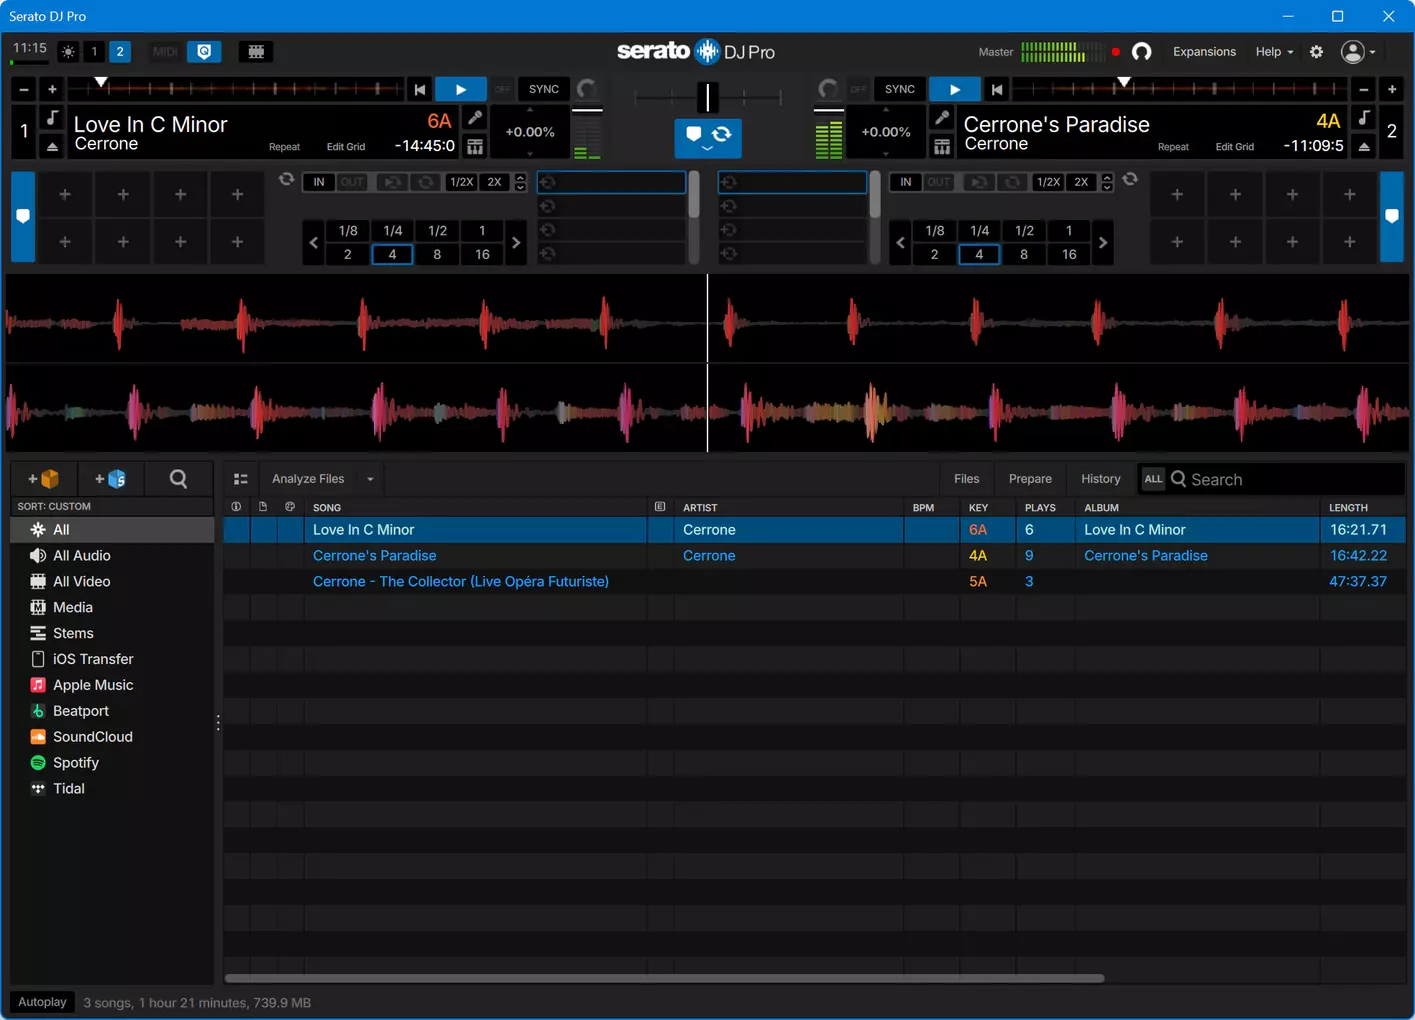Toggle SYNC on deck 1

pyautogui.click(x=544, y=89)
